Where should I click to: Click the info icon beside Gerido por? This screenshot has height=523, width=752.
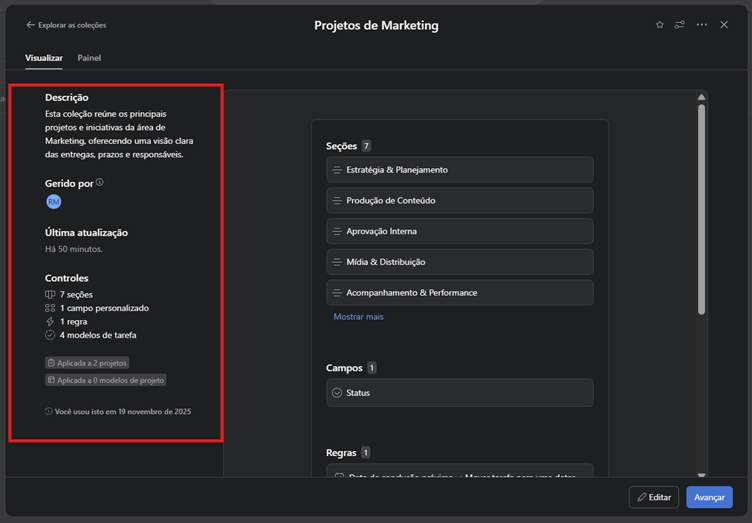point(100,183)
